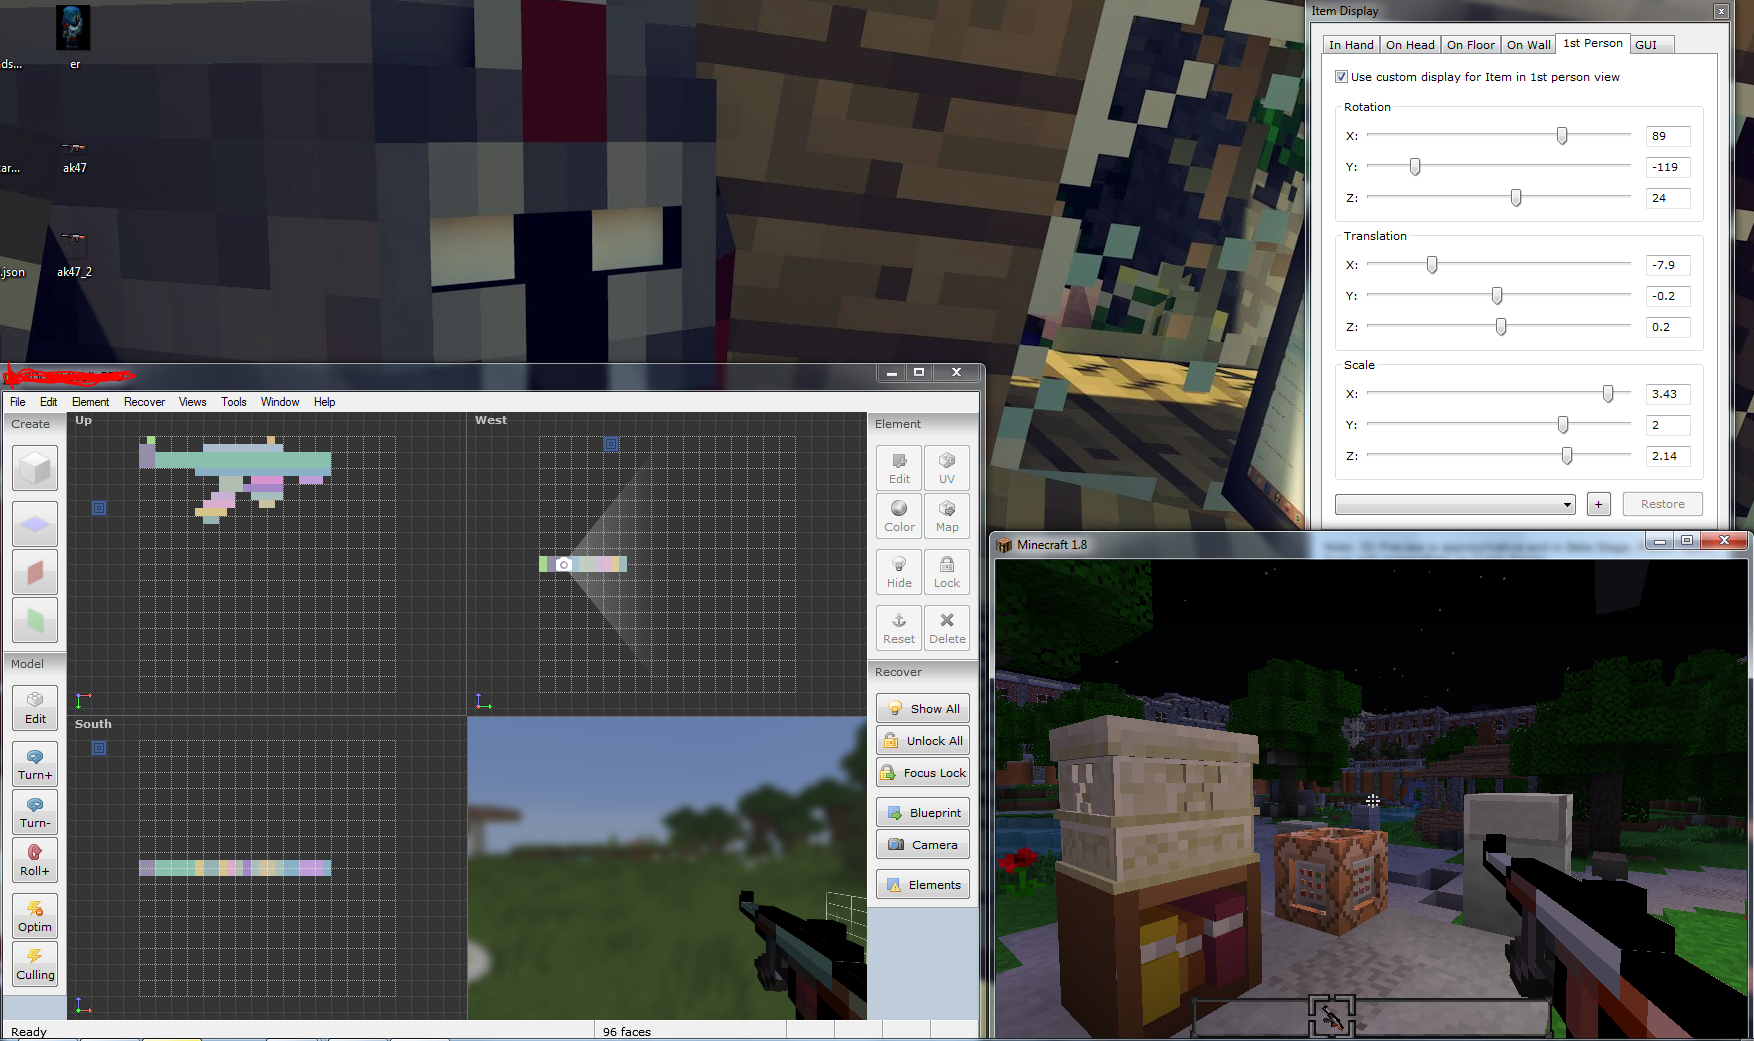Image resolution: width=1754 pixels, height=1041 pixels.
Task: Create a new cube element
Action: 35,468
